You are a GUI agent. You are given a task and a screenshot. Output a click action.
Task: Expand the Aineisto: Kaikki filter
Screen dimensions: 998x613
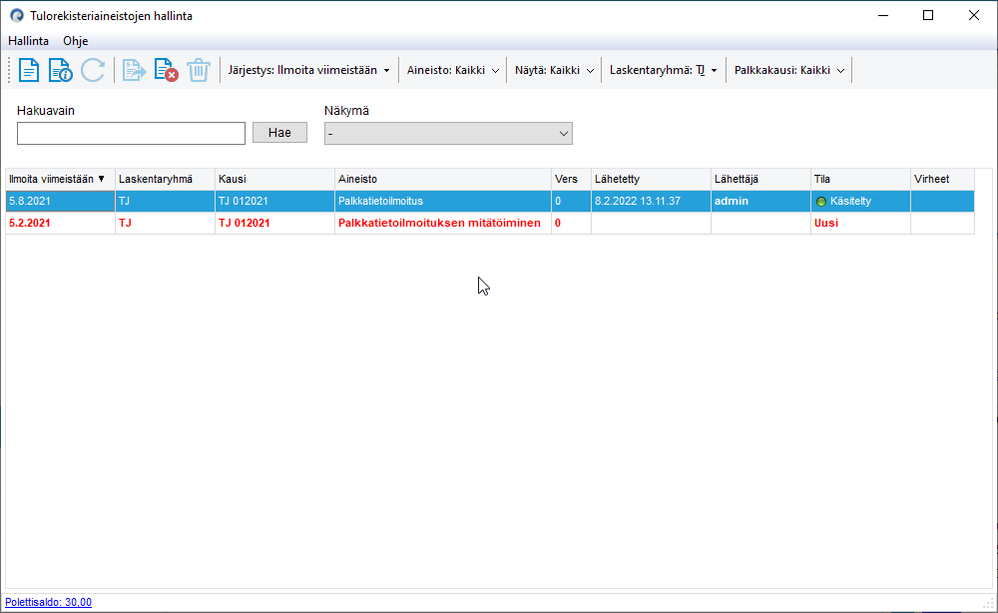click(x=453, y=70)
